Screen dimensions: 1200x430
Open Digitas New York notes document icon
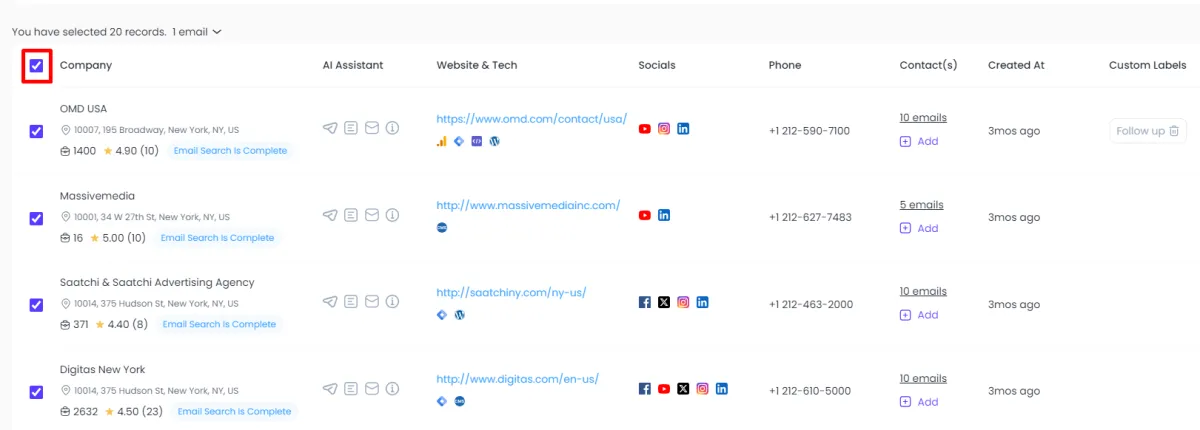pos(351,389)
